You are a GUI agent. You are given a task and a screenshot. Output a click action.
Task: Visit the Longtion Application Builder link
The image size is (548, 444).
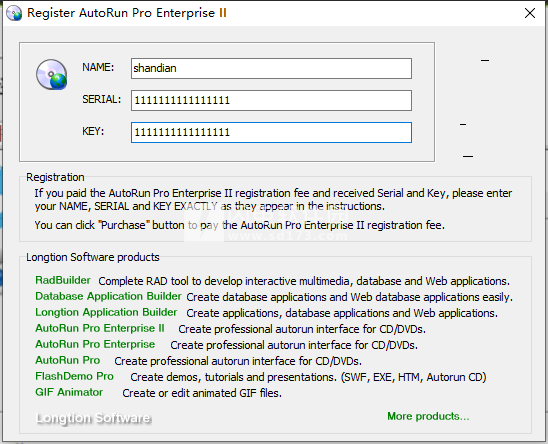click(x=106, y=312)
